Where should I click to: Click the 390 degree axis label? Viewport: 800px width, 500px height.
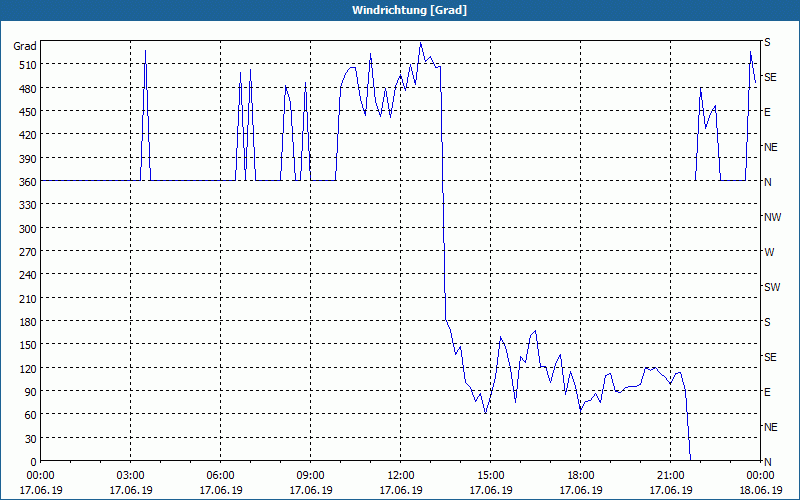(28, 159)
